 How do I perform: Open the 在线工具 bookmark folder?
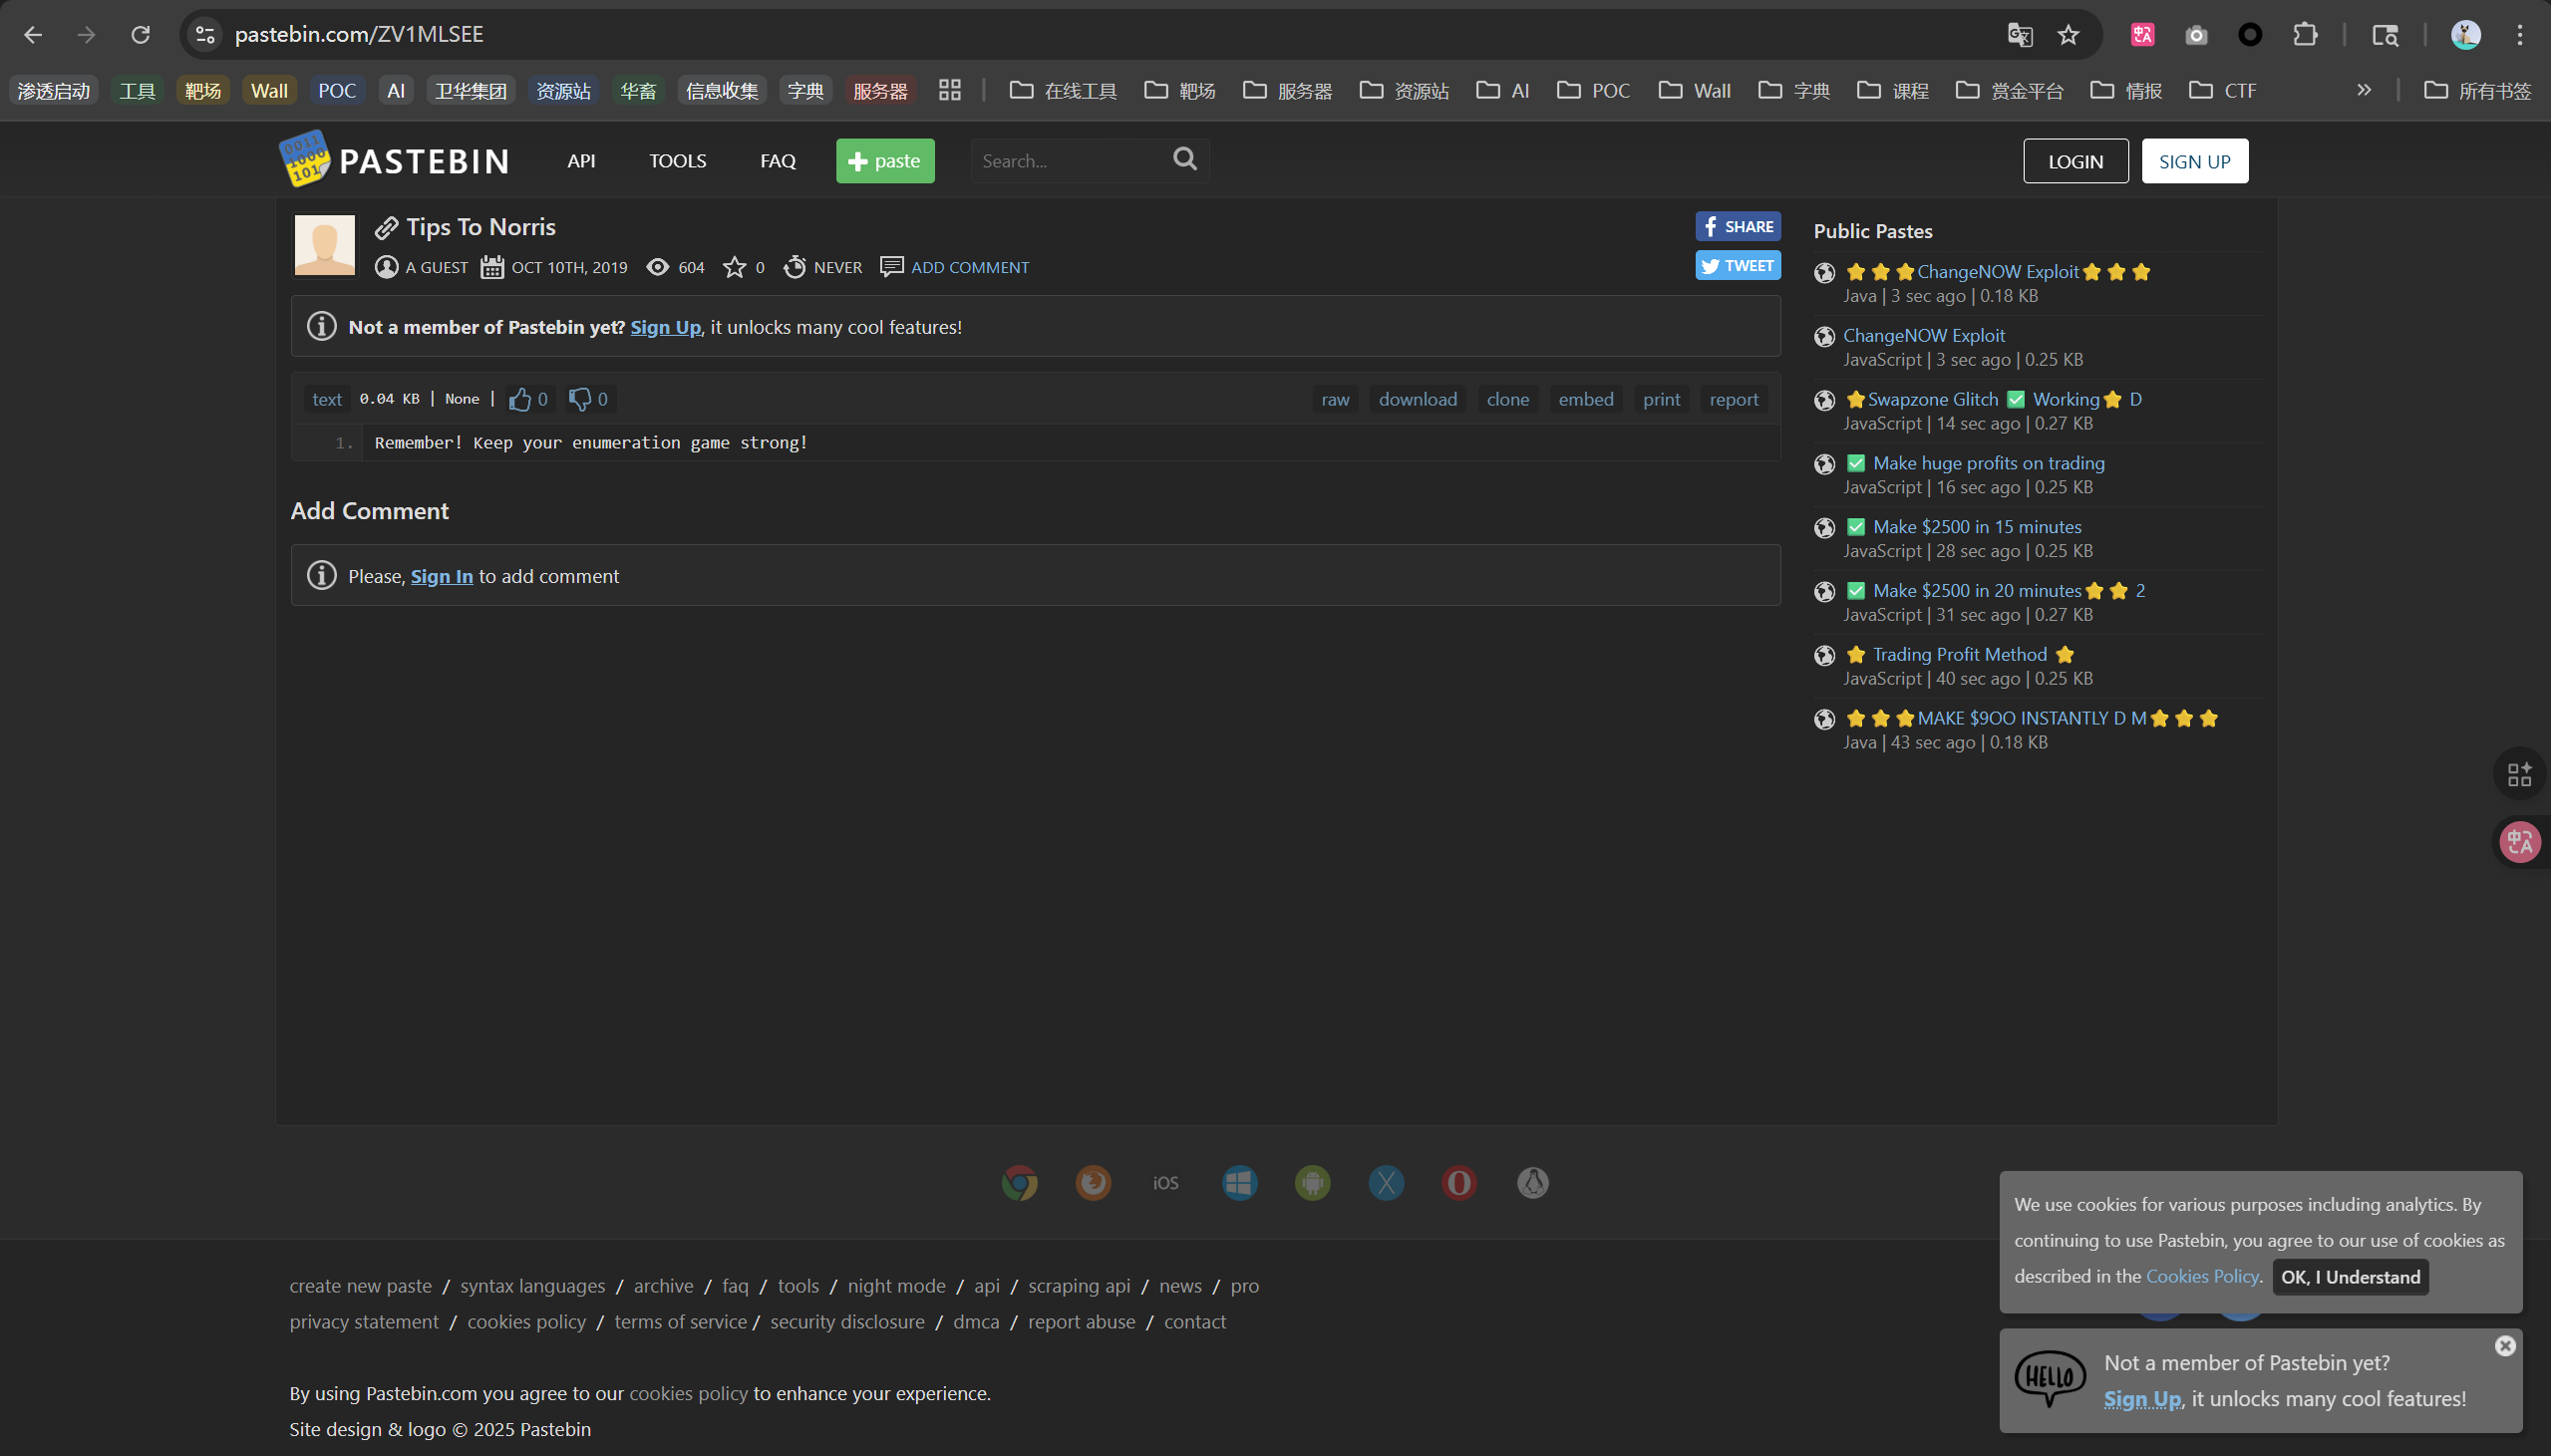[1062, 91]
